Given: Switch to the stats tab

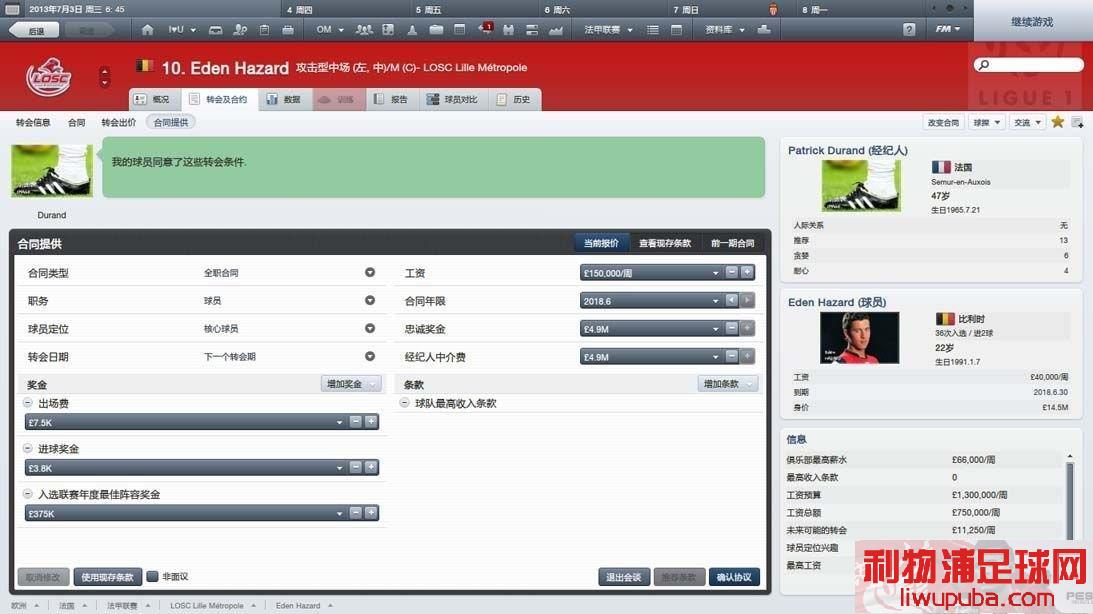Looking at the screenshot, I should coord(285,99).
